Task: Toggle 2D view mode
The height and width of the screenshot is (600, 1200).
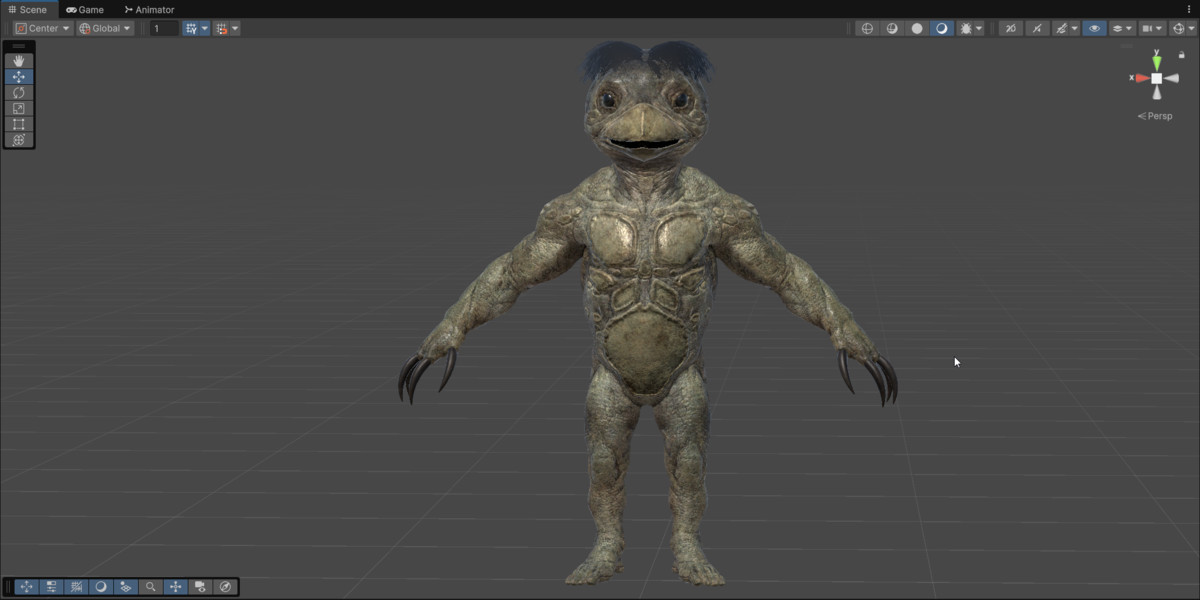Action: [1011, 28]
